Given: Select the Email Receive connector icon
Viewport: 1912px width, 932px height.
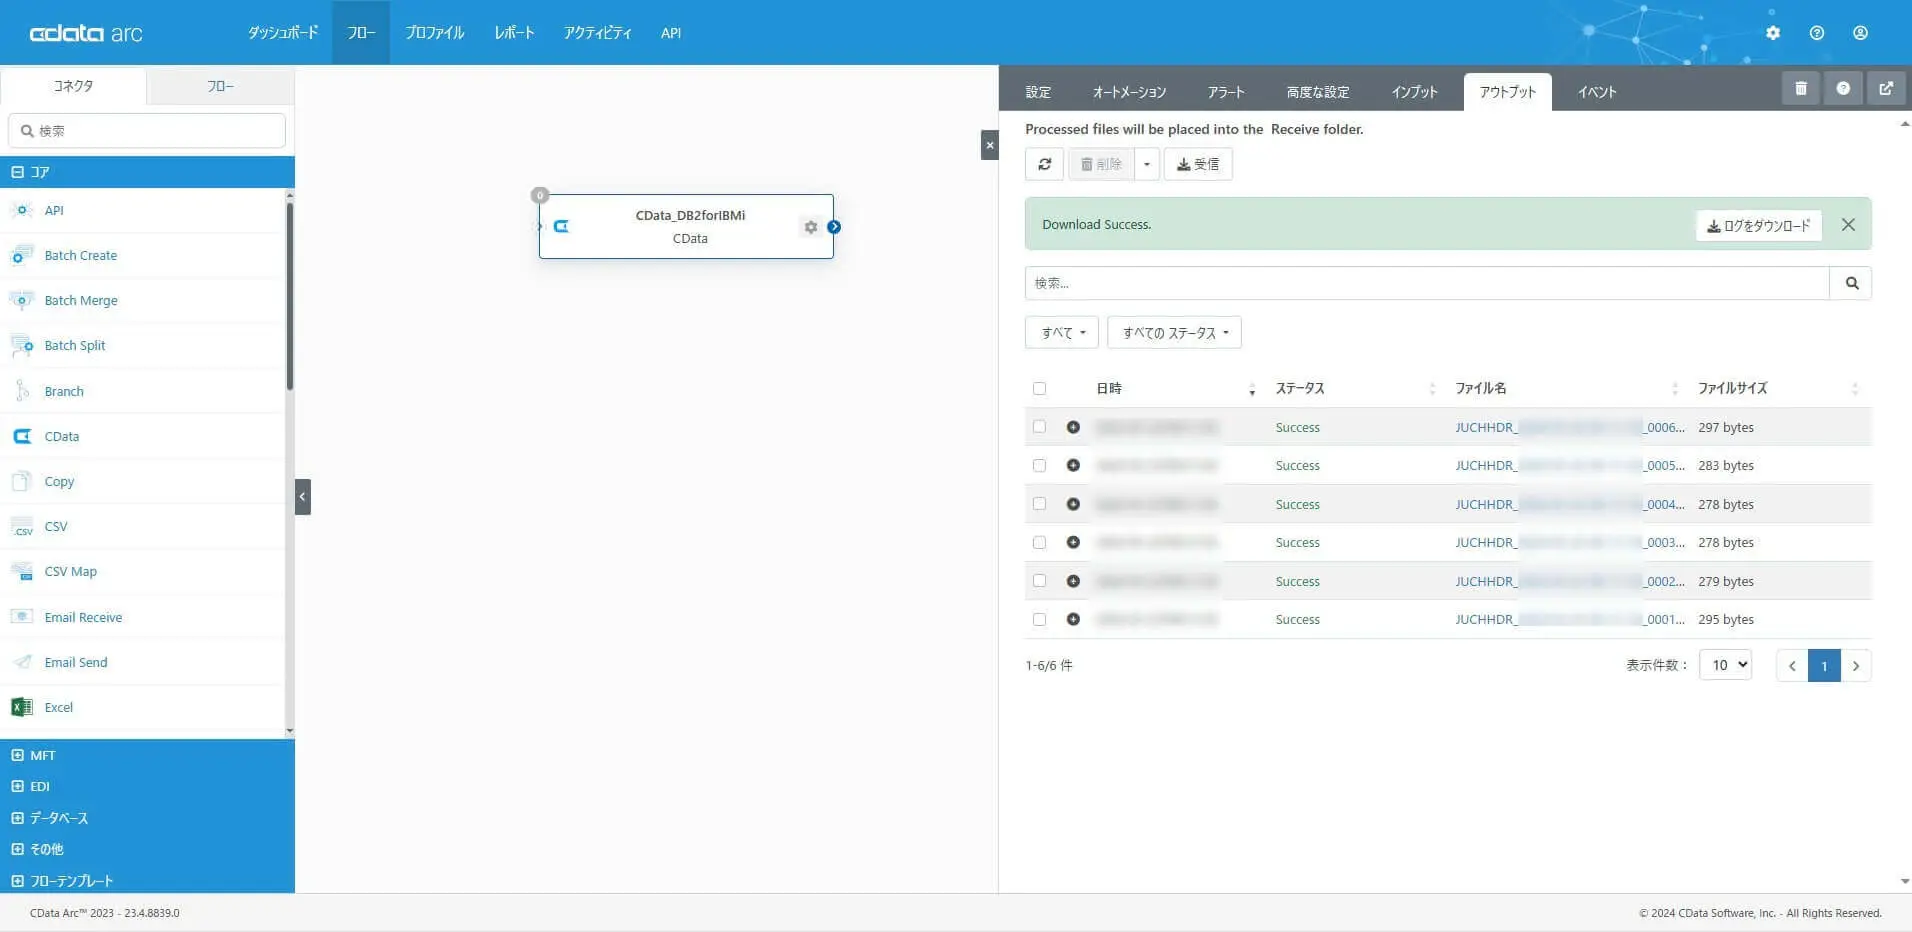Looking at the screenshot, I should point(22,617).
